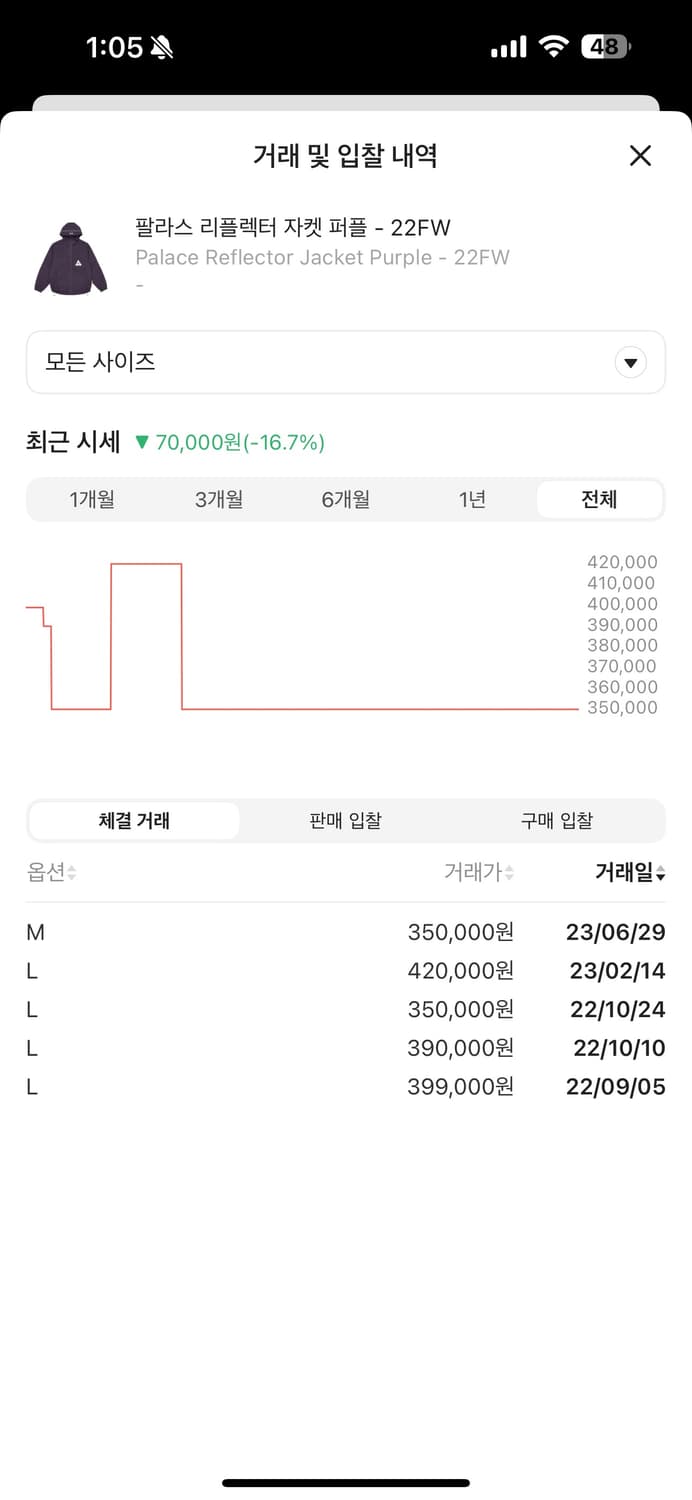
Task: Confirm the 전체 period is selected
Action: 599,499
